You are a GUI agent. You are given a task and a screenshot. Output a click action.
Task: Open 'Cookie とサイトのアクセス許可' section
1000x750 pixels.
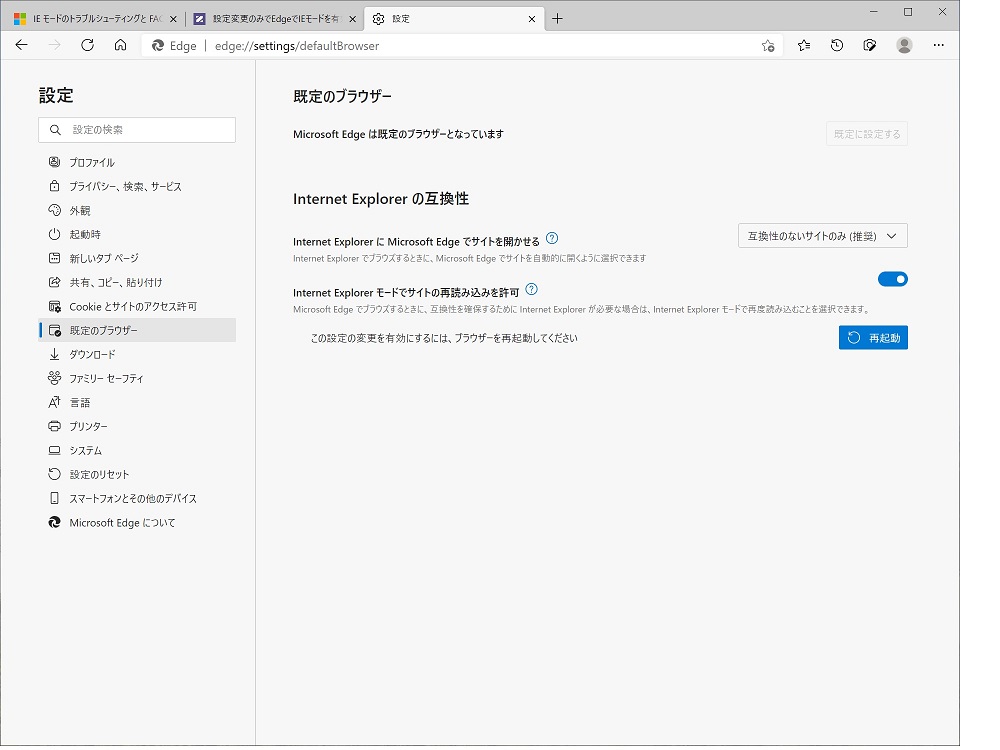[x=136, y=307]
